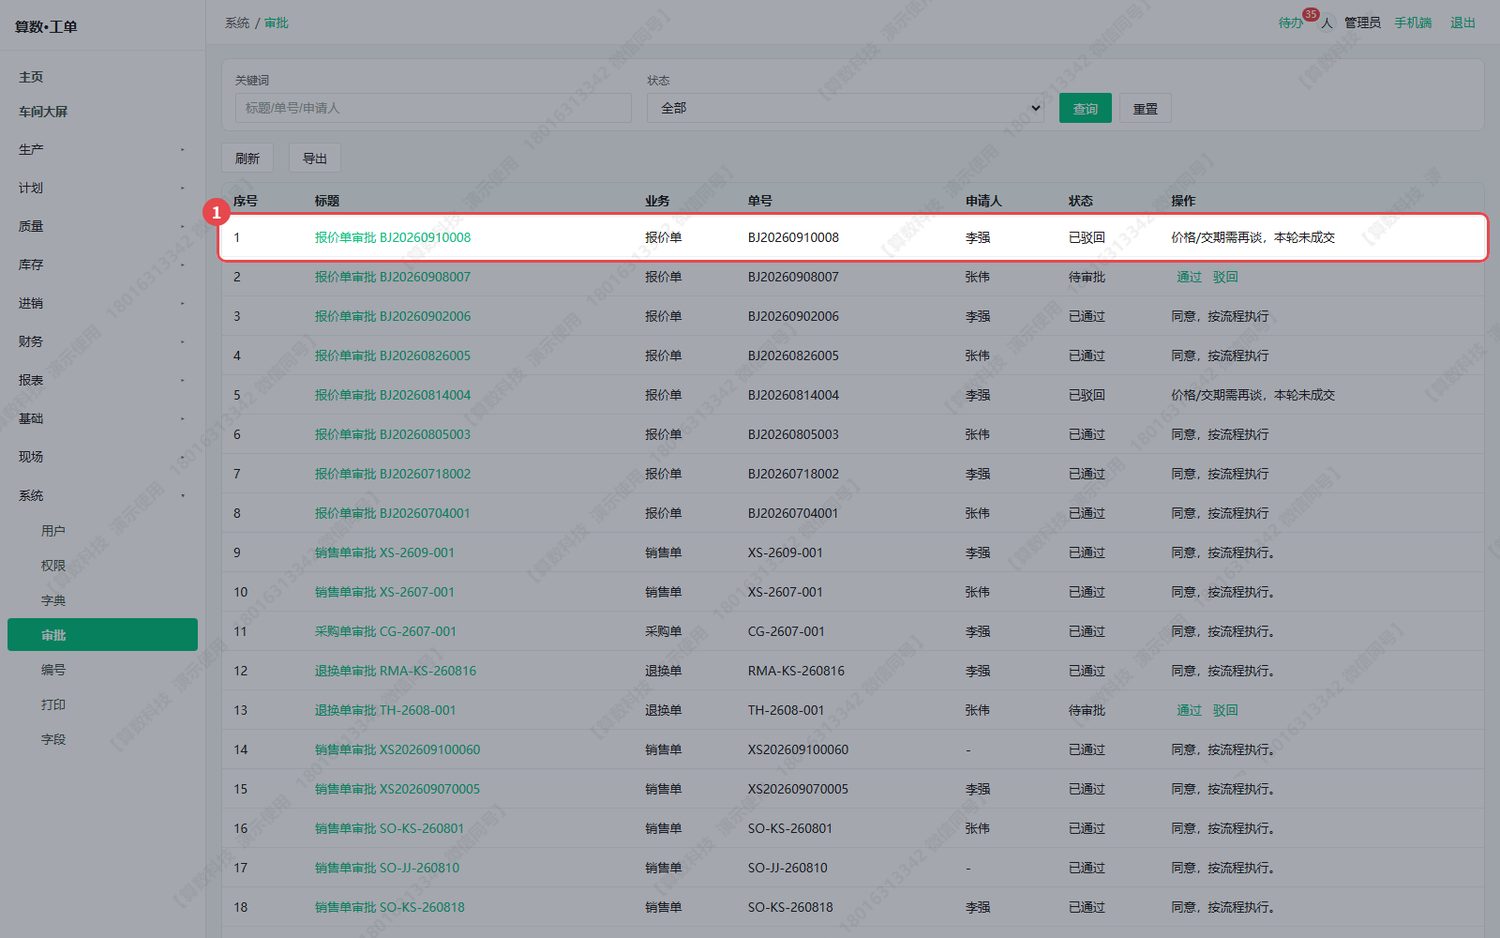
Task: Click the 导出 button
Action: [x=315, y=158]
